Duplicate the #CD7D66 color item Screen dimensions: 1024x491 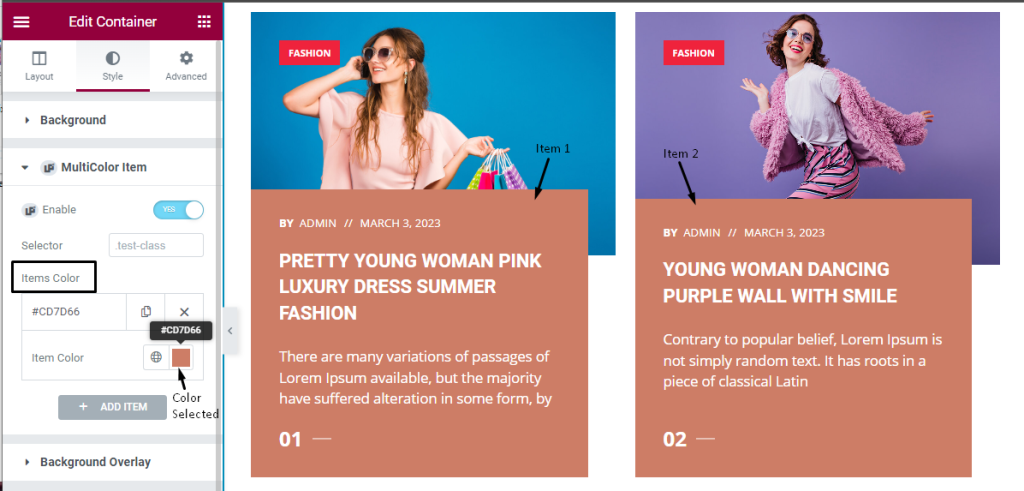[x=146, y=312]
